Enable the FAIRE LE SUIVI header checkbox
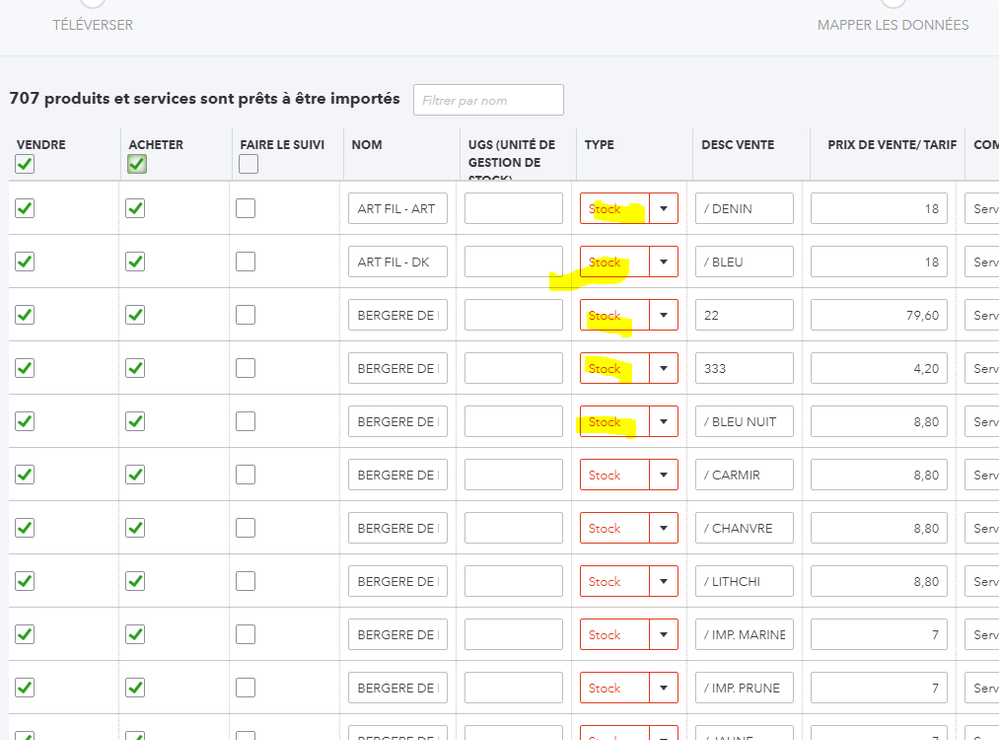Screen dimensions: 999x740 coord(248,164)
